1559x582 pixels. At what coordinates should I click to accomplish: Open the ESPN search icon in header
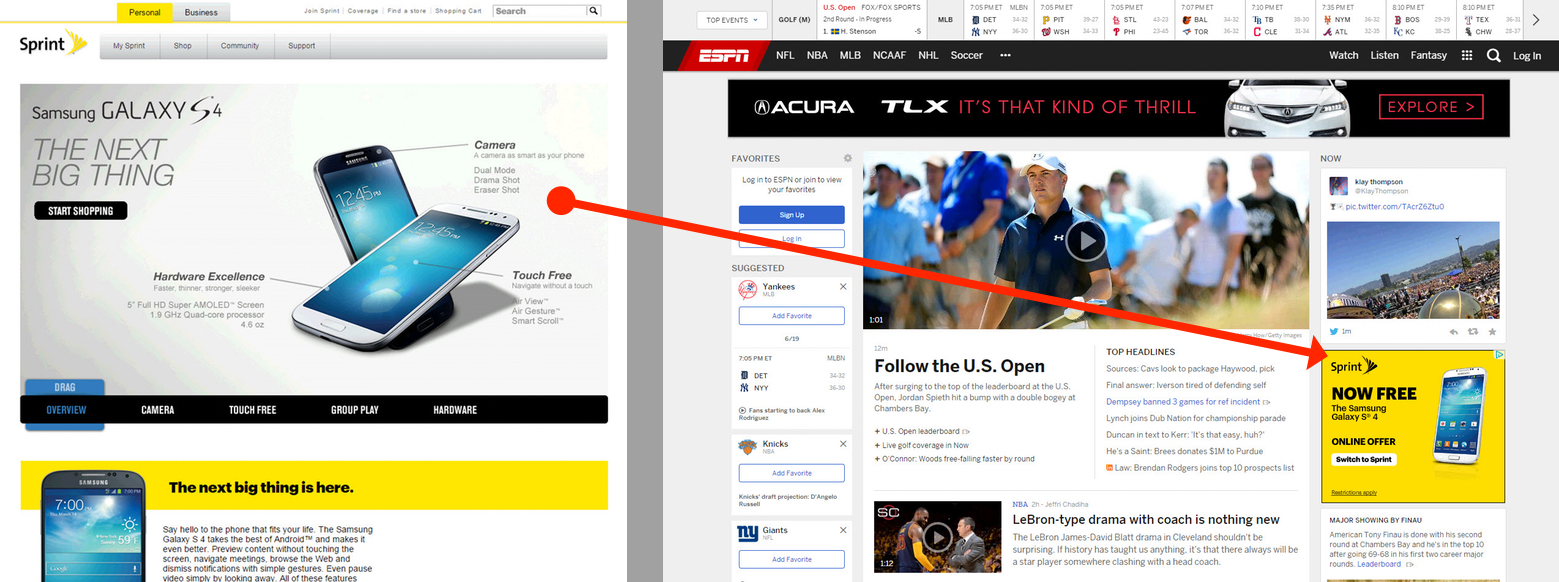1493,56
